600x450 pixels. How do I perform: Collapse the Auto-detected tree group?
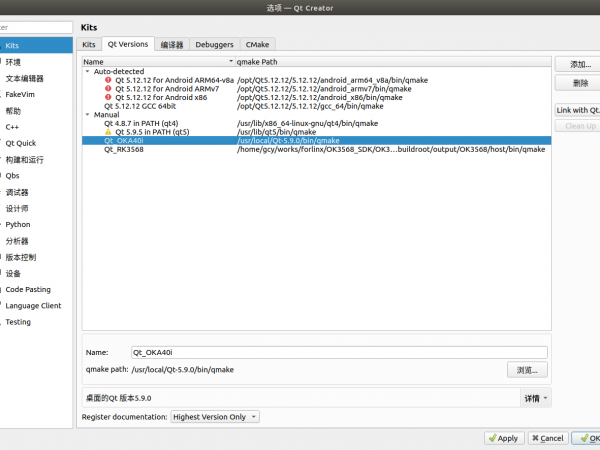pos(88,72)
